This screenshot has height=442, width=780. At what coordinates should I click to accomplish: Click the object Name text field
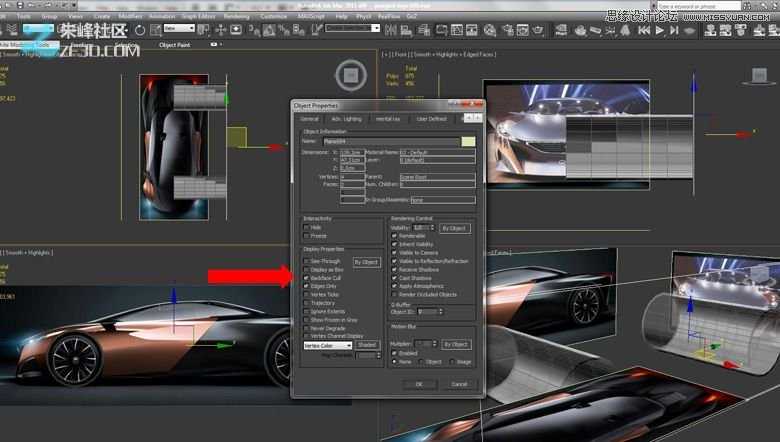tap(385, 141)
